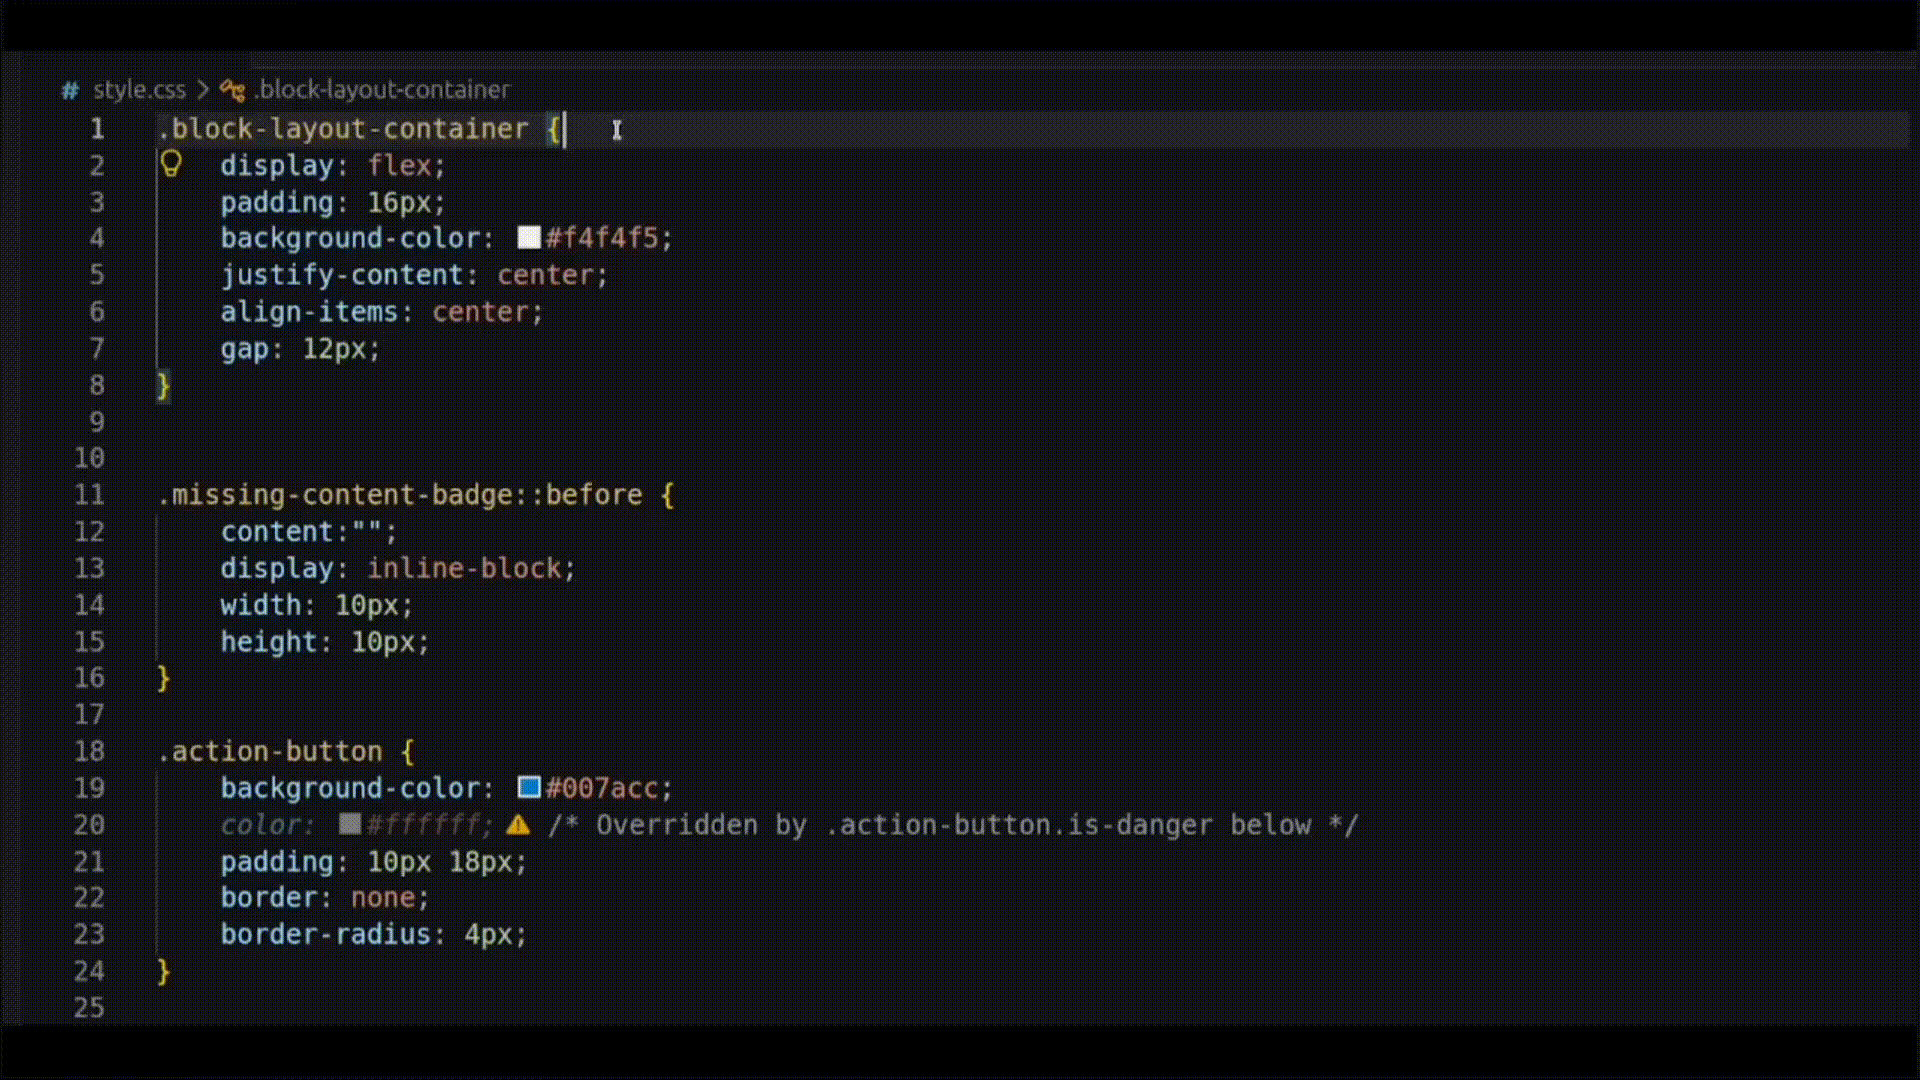Click the closing brace on line 16

[x=164, y=679]
